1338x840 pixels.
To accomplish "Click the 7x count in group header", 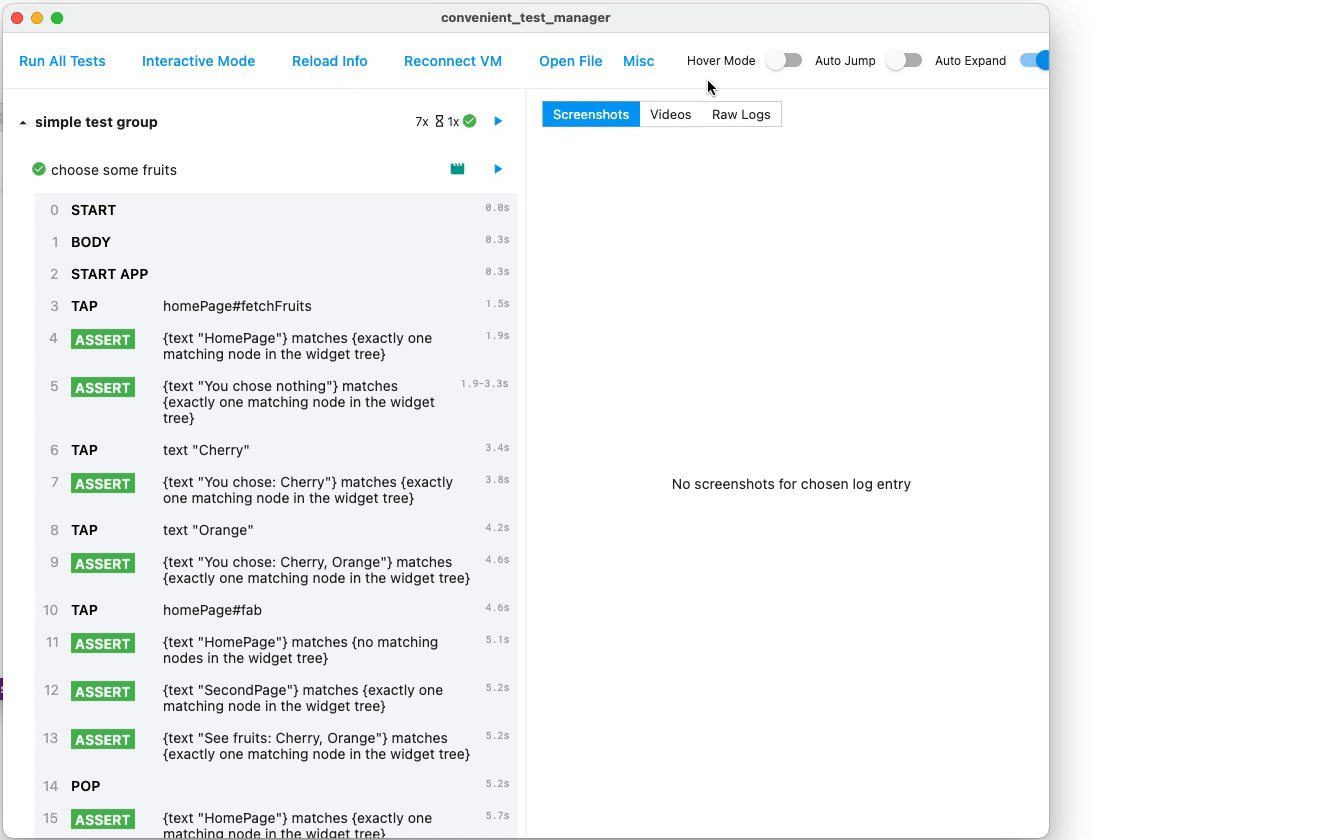I will 422,122.
